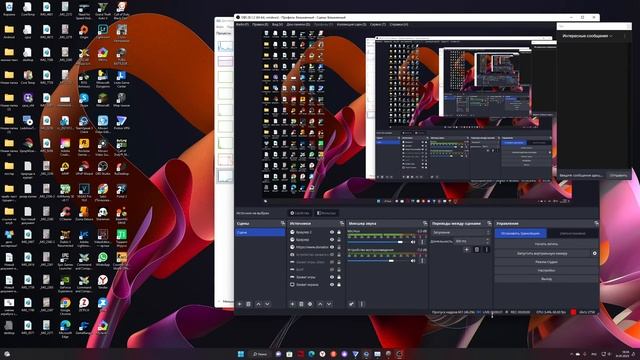Image resolution: width=640 pixels, height=360 pixels.
Task: Open transition properties three-dot menu
Action: pos(486,249)
